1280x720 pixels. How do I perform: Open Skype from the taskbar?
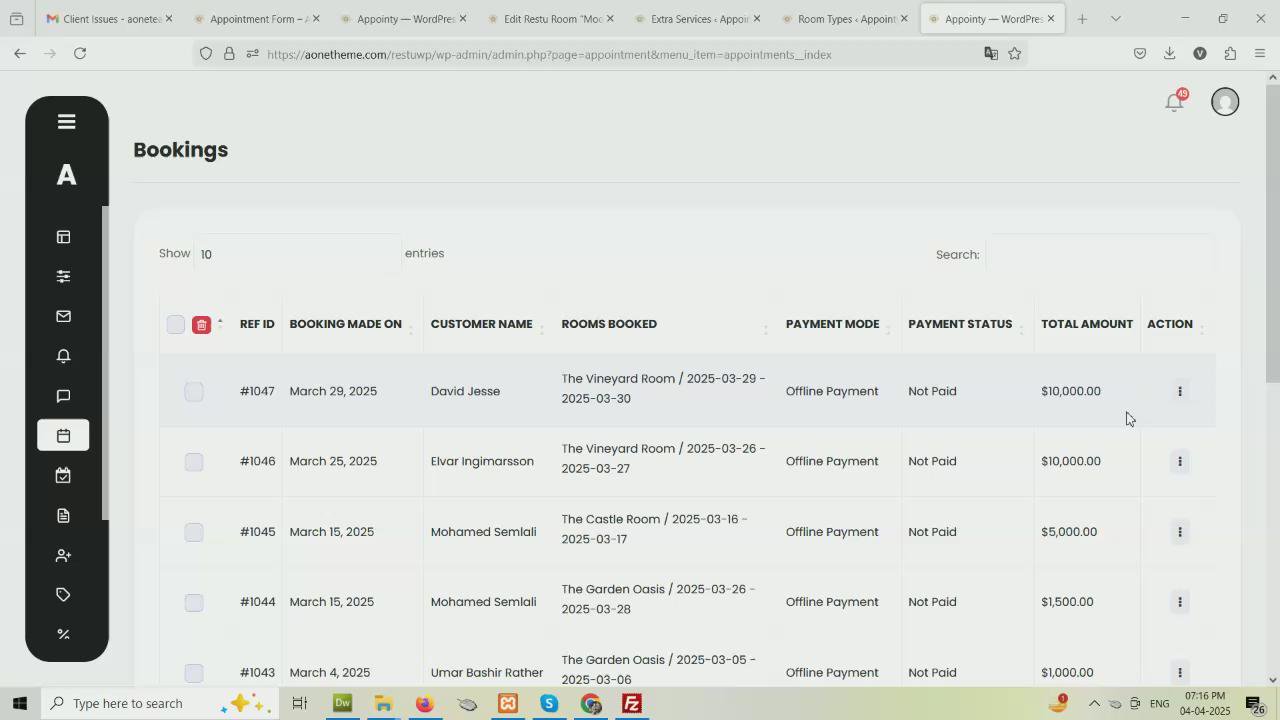point(549,704)
